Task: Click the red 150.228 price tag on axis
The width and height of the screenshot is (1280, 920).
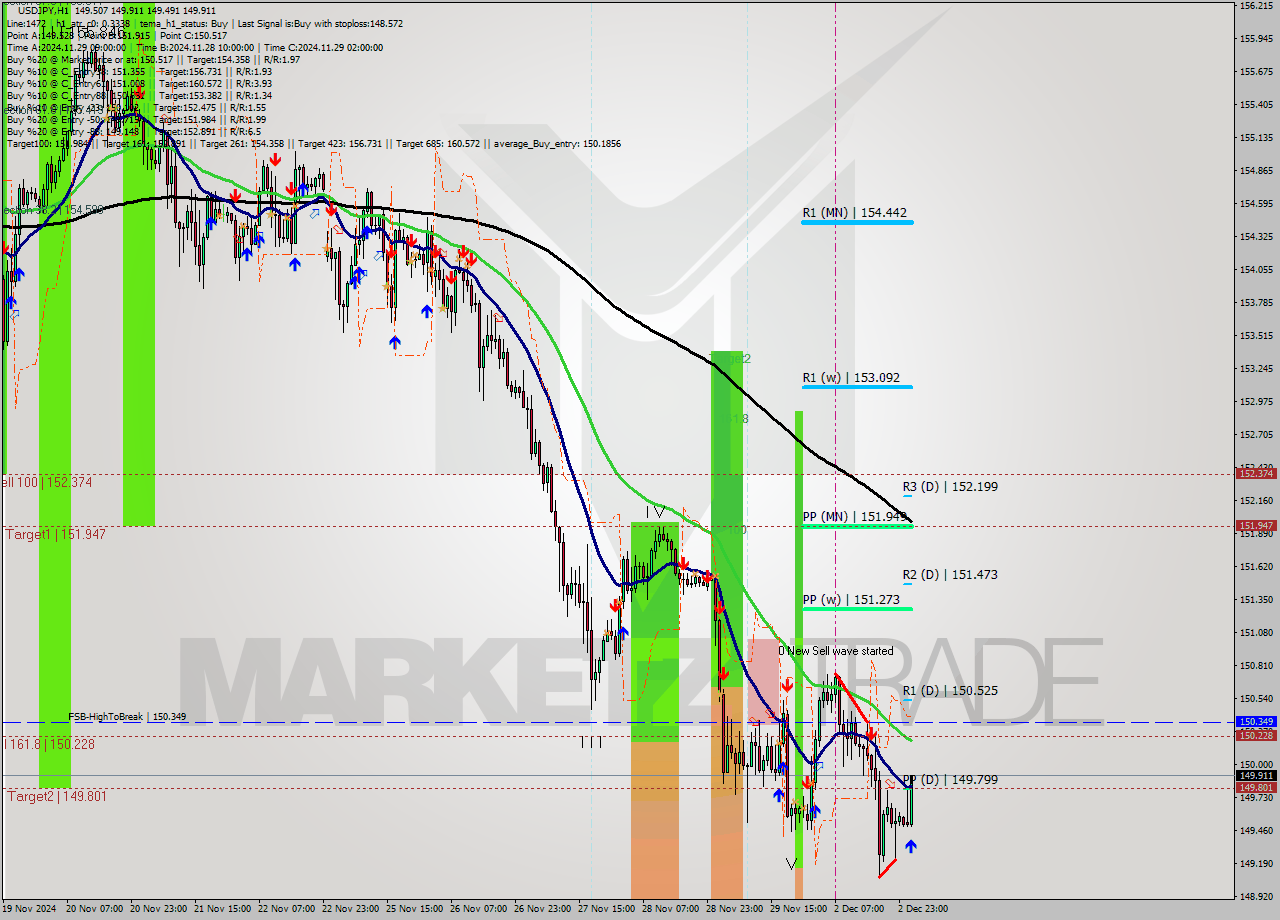Action: [x=1256, y=735]
